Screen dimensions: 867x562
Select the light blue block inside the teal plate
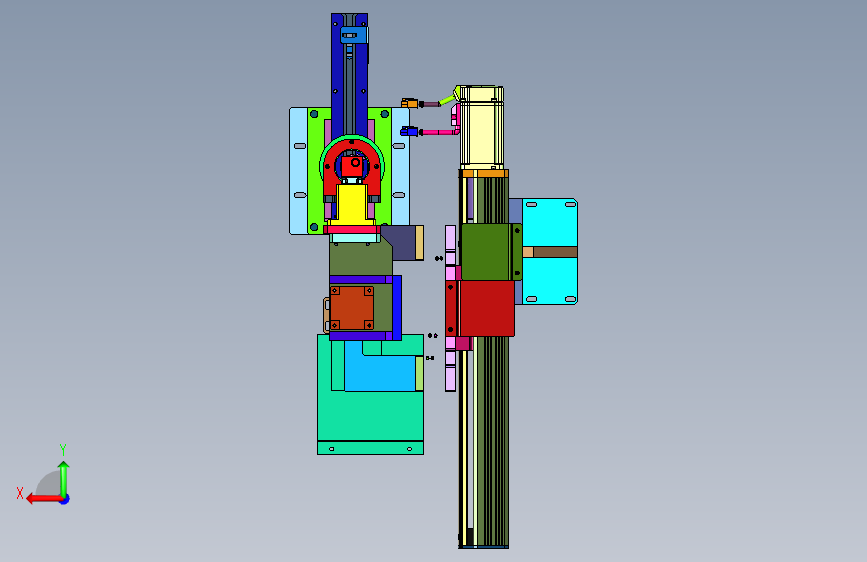point(380,373)
